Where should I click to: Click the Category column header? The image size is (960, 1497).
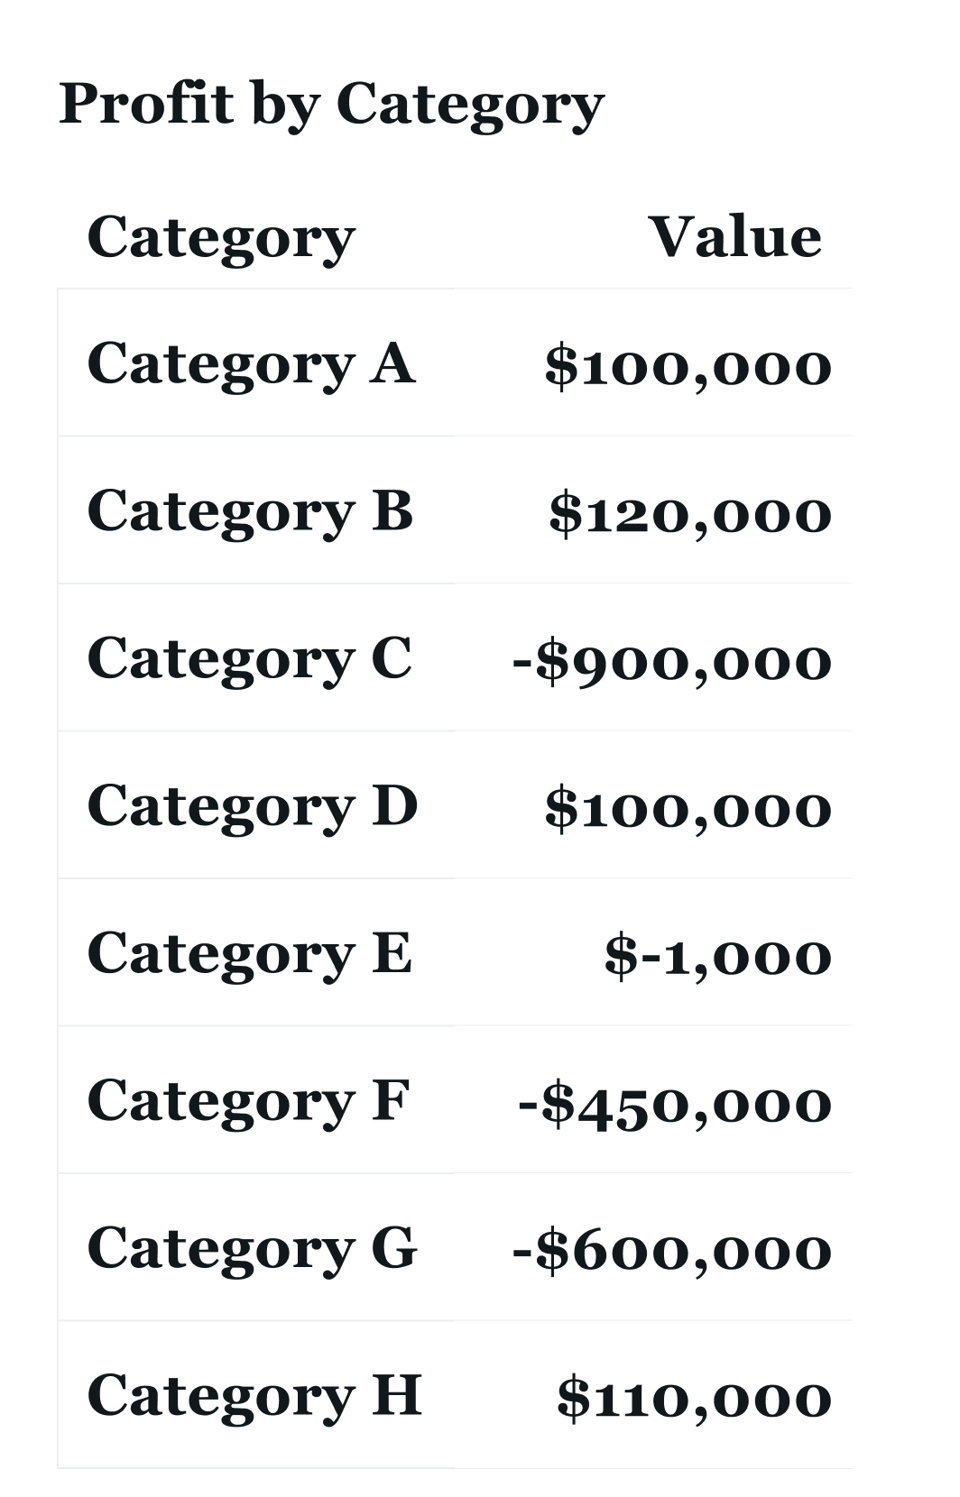221,238
